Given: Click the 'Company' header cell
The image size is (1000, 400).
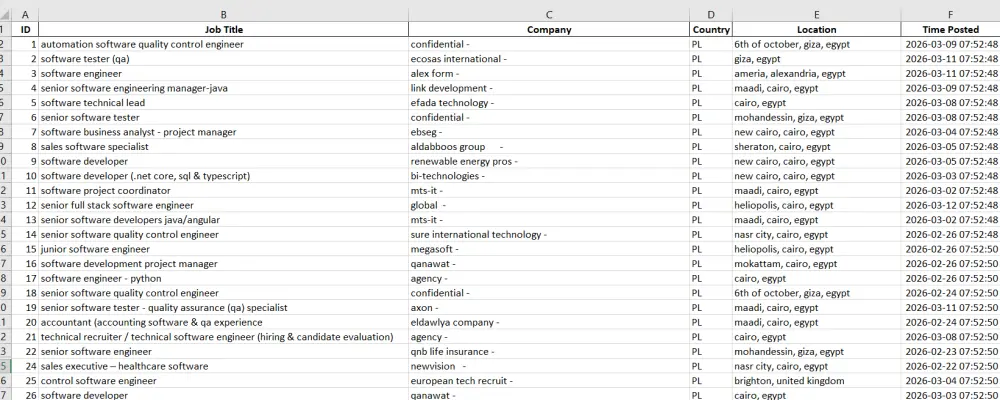Looking at the screenshot, I should pyautogui.click(x=549, y=29).
